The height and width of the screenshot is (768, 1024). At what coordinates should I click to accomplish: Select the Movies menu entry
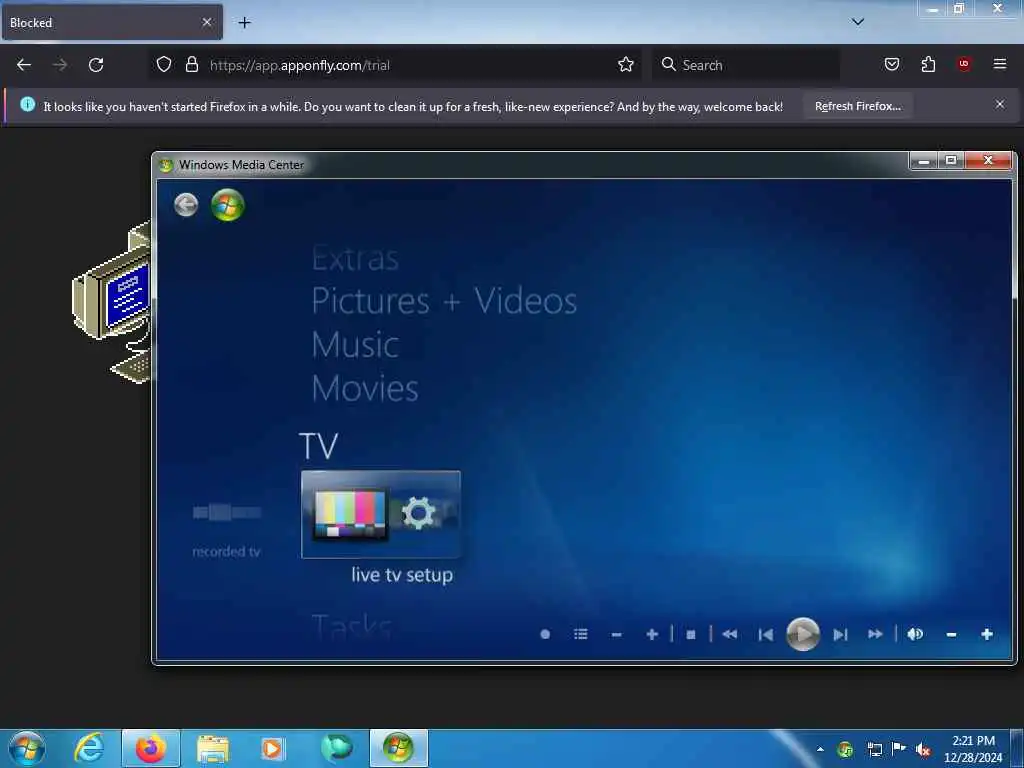[365, 388]
